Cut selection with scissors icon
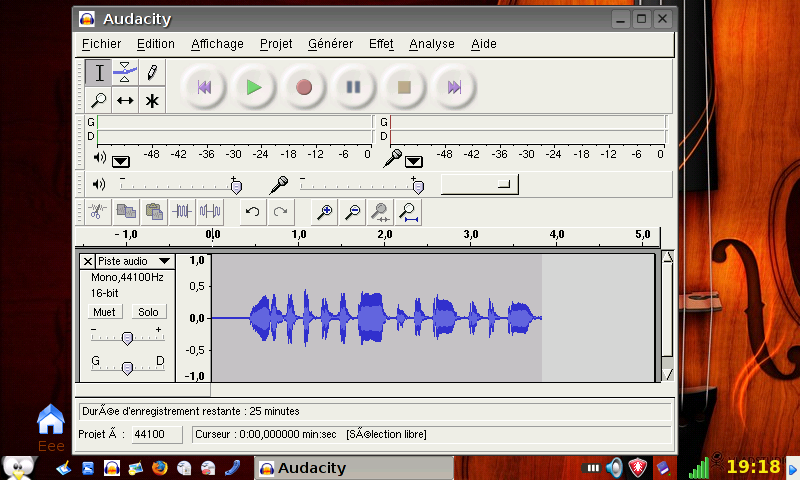800x480 pixels. click(97, 211)
